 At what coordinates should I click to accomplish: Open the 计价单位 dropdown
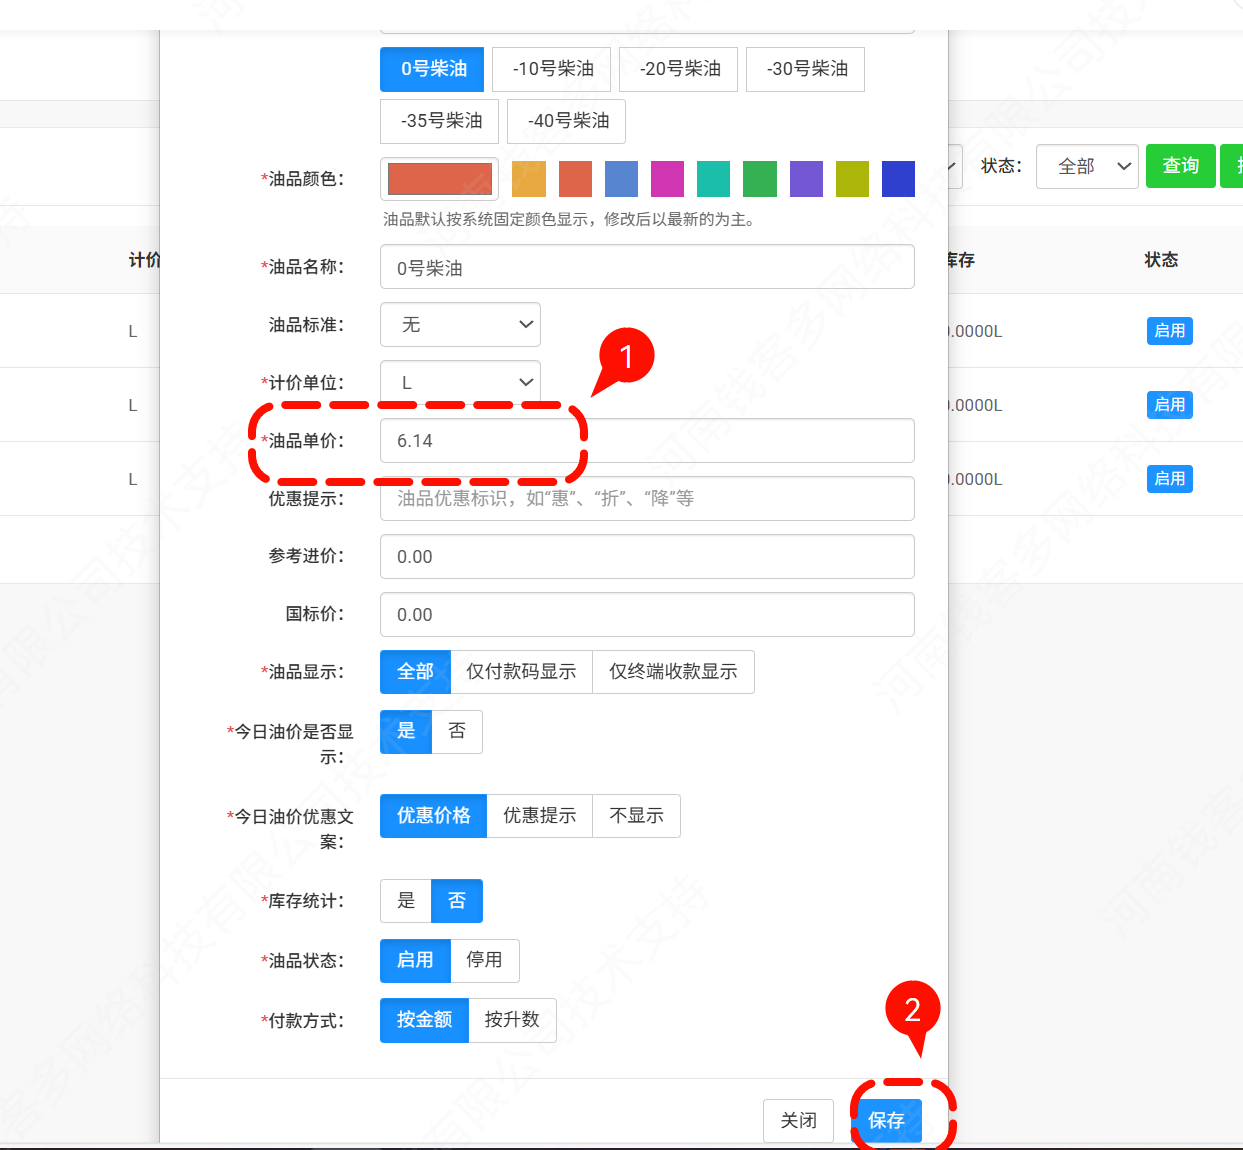point(460,383)
